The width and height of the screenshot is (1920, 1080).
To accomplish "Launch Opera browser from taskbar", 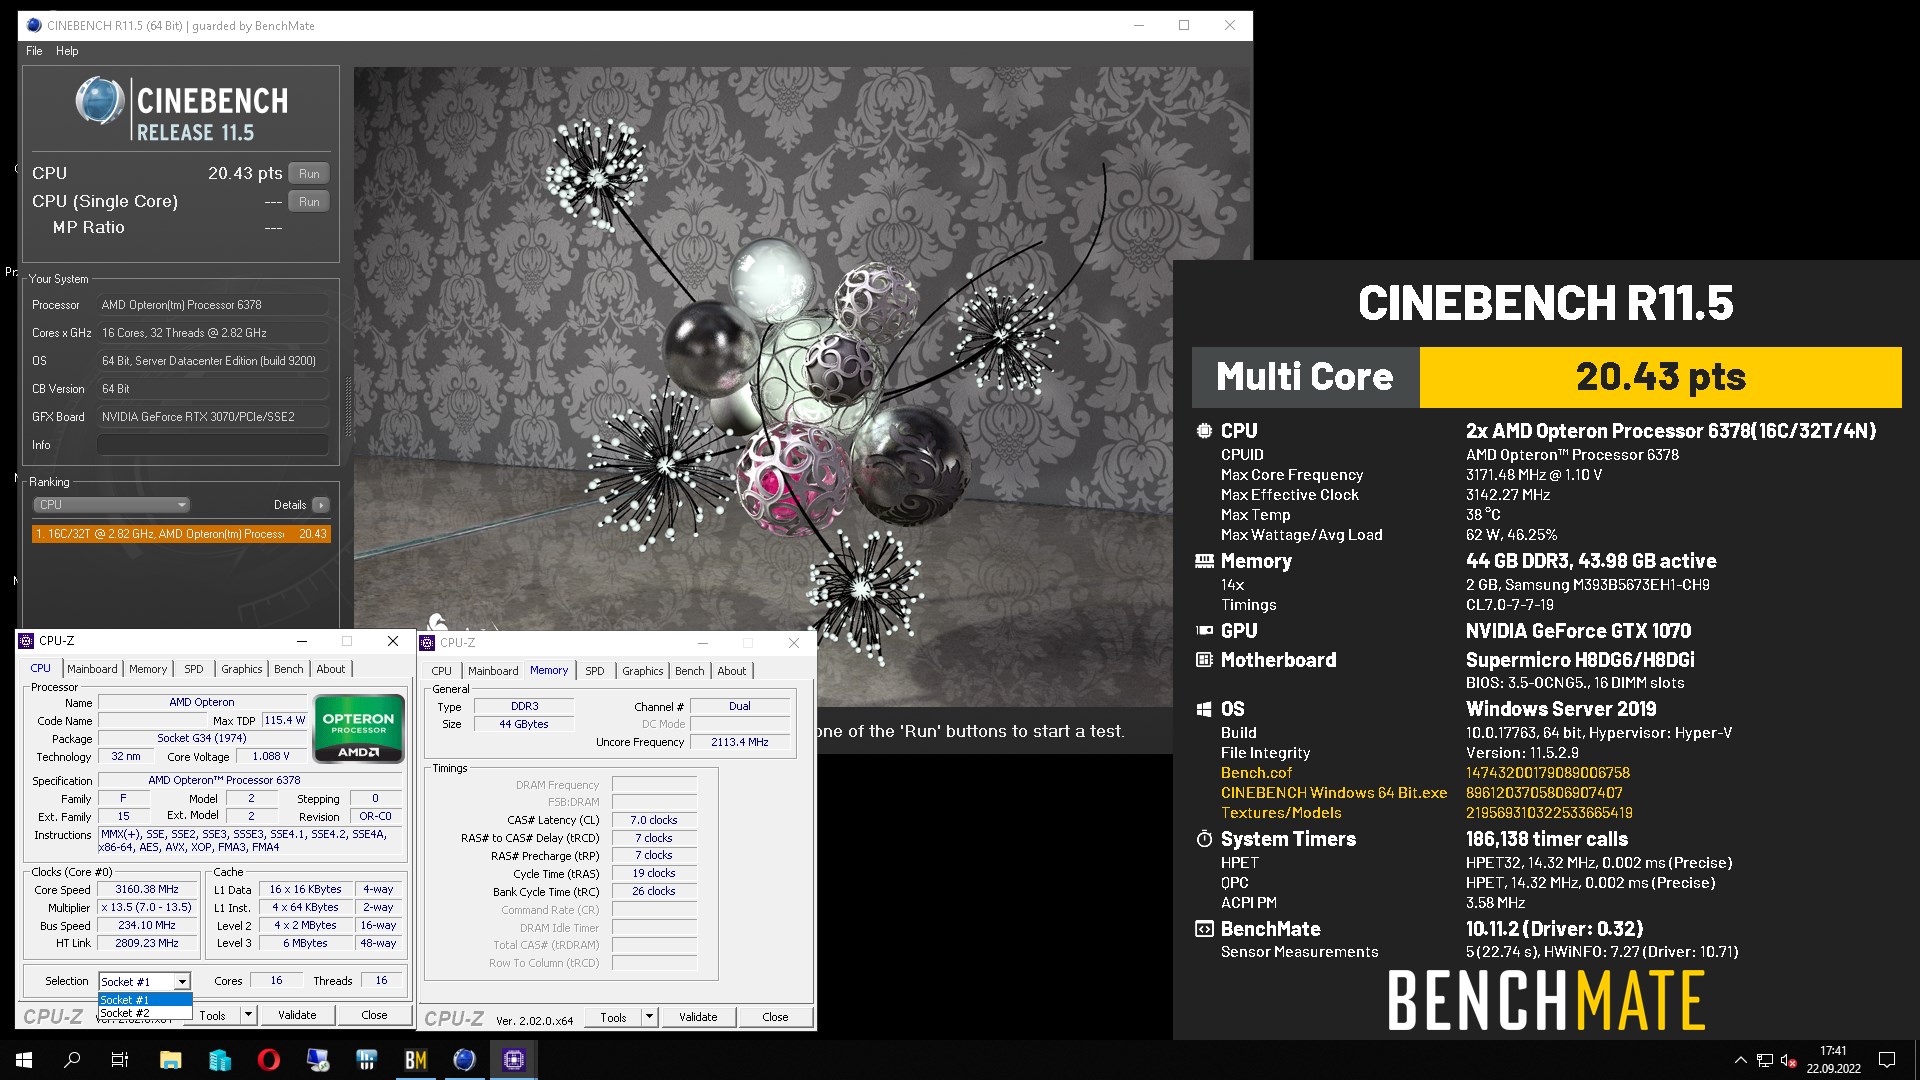I will coord(268,1060).
